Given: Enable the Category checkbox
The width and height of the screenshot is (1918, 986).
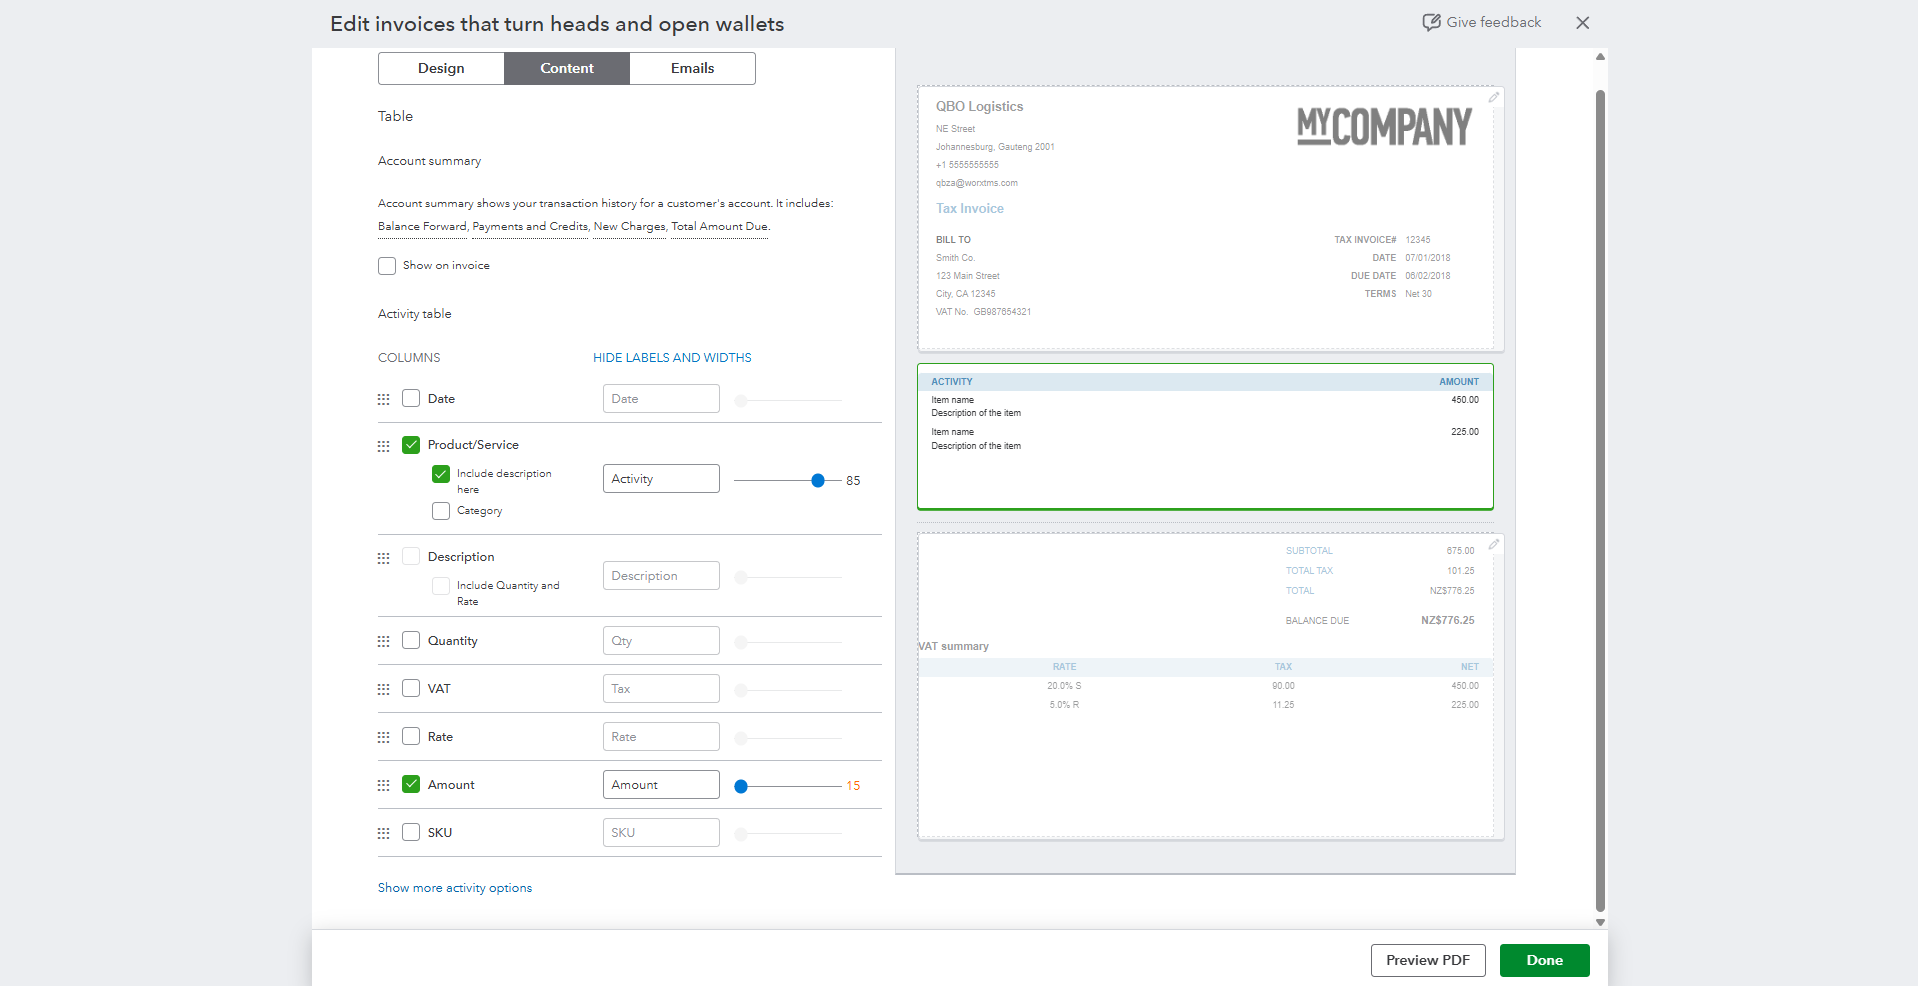Looking at the screenshot, I should coord(440,510).
